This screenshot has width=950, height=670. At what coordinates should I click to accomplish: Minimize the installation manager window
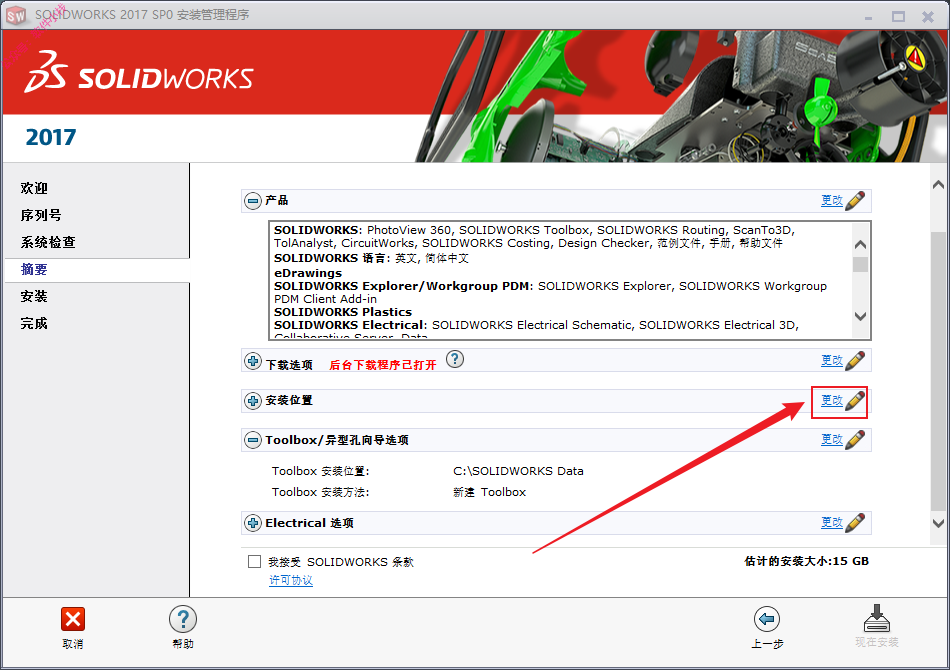868,17
